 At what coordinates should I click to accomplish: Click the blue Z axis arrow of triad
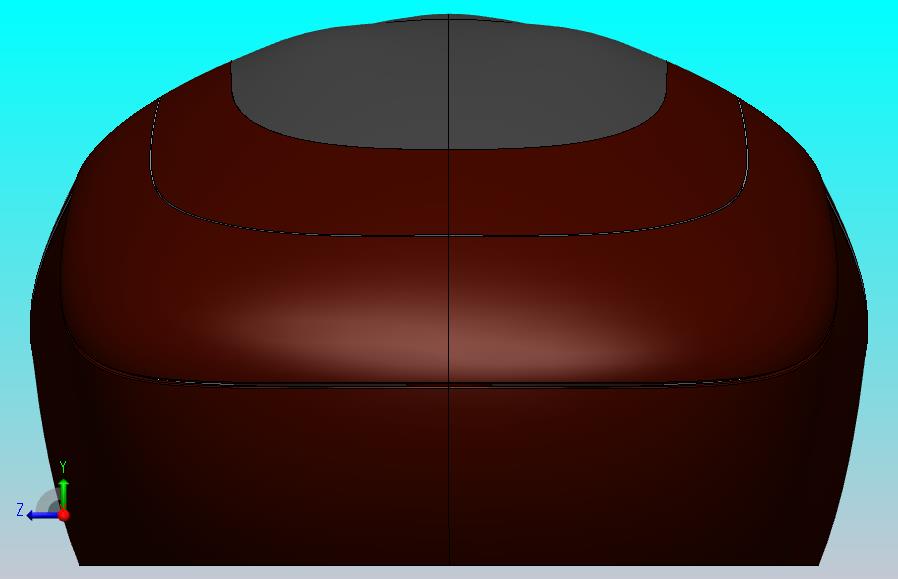[41, 515]
